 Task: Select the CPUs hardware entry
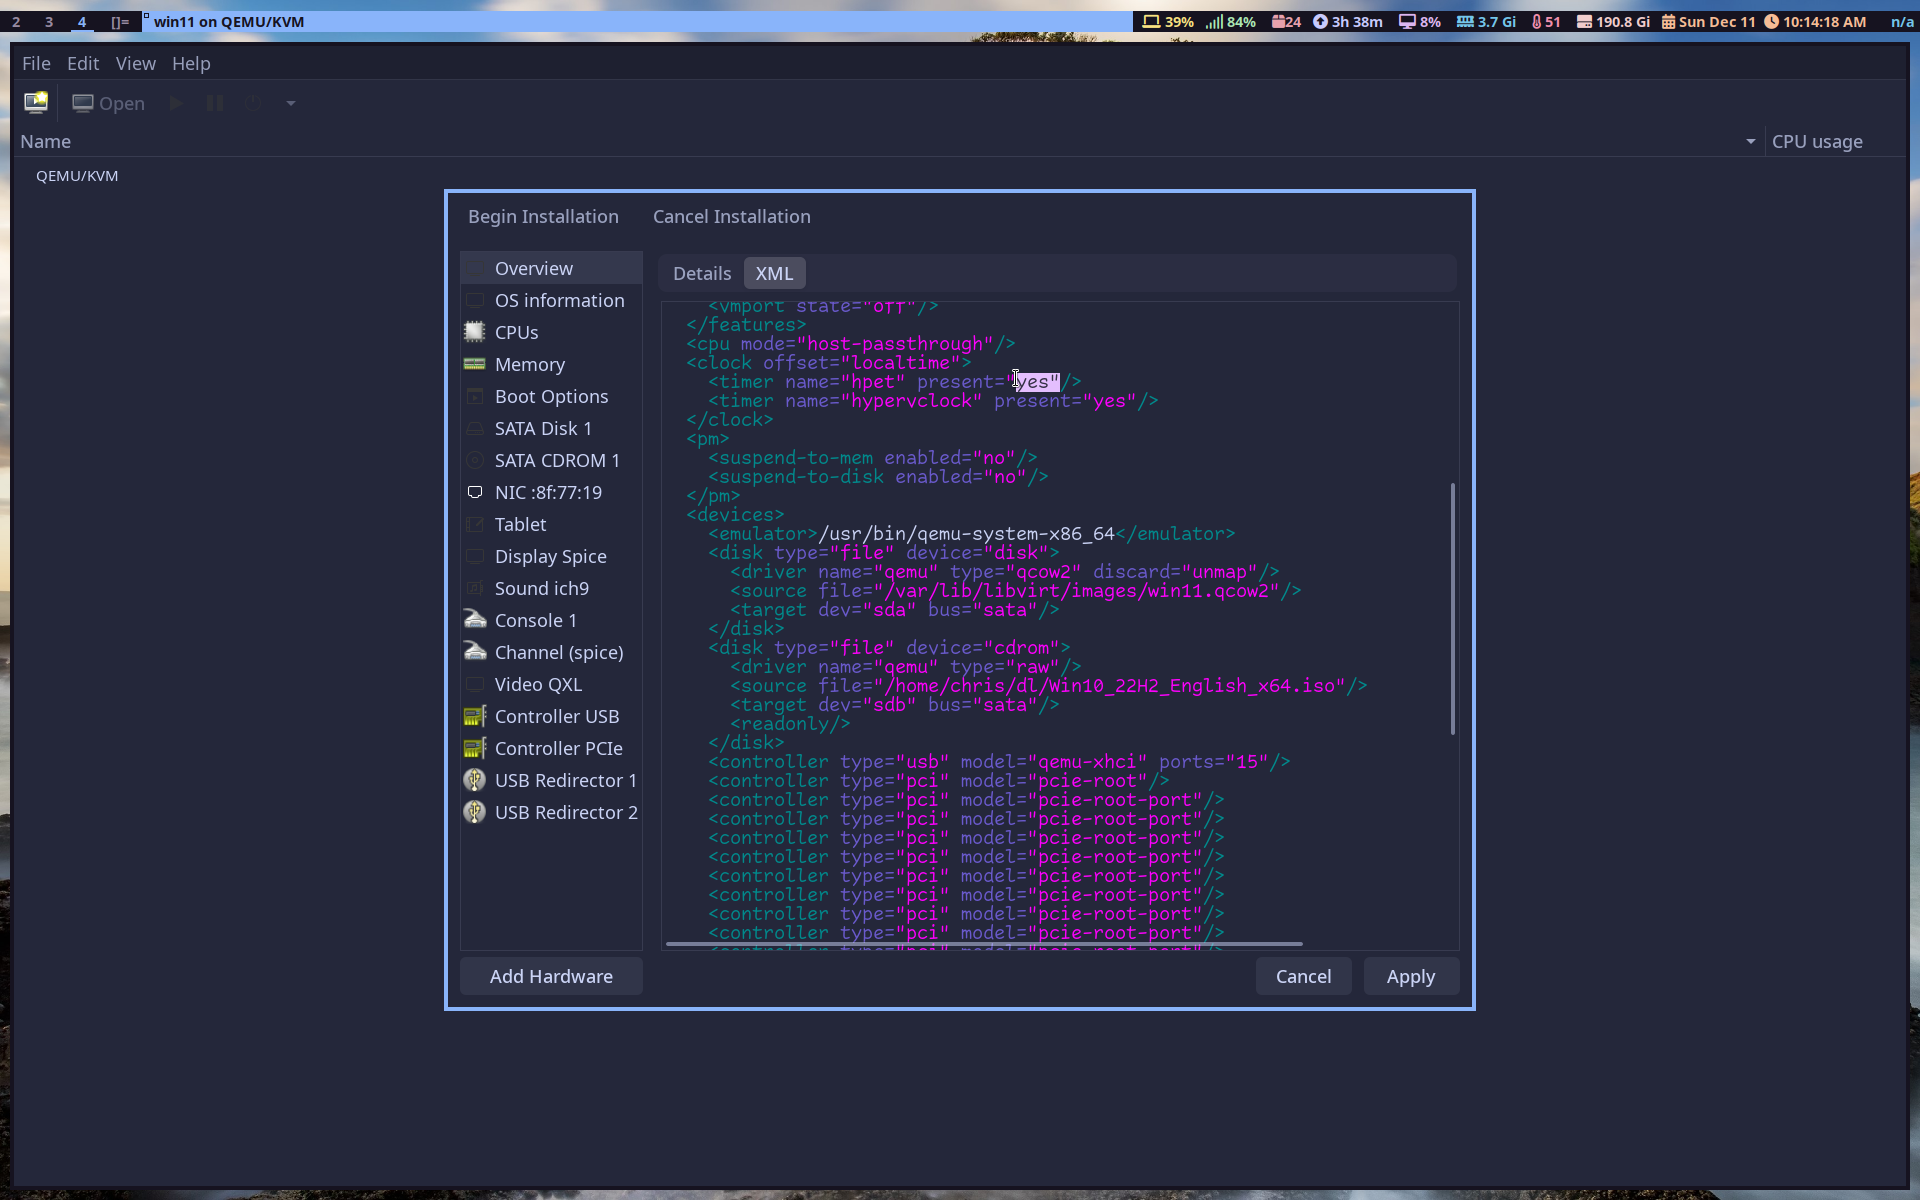pos(551,332)
